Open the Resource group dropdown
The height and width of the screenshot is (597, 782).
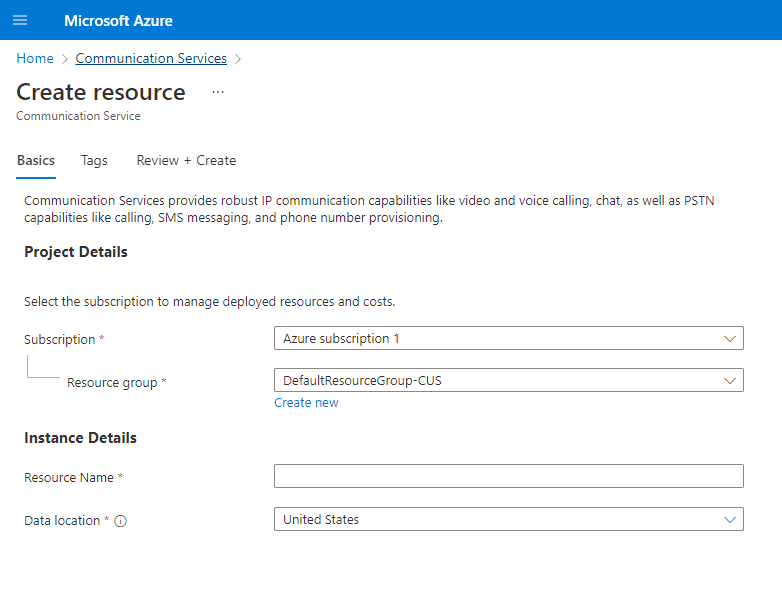click(509, 381)
